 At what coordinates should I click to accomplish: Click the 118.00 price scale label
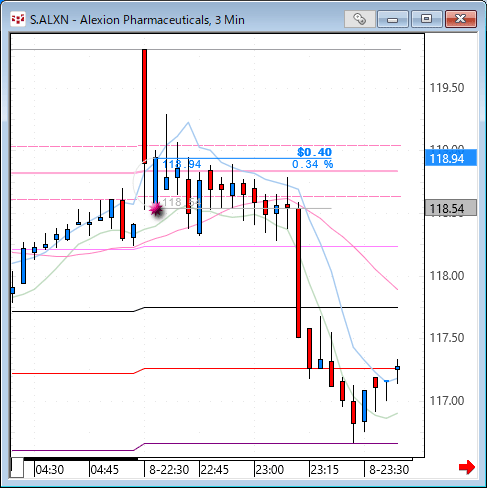coord(447,276)
